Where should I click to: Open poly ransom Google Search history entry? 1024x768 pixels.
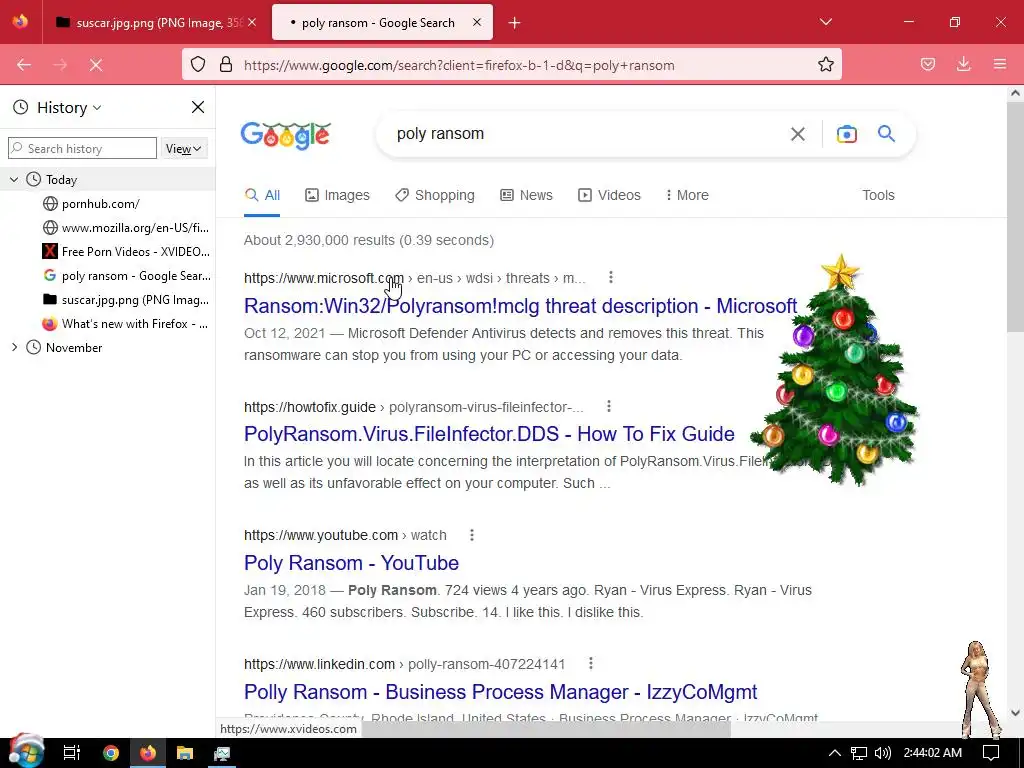click(x=127, y=276)
